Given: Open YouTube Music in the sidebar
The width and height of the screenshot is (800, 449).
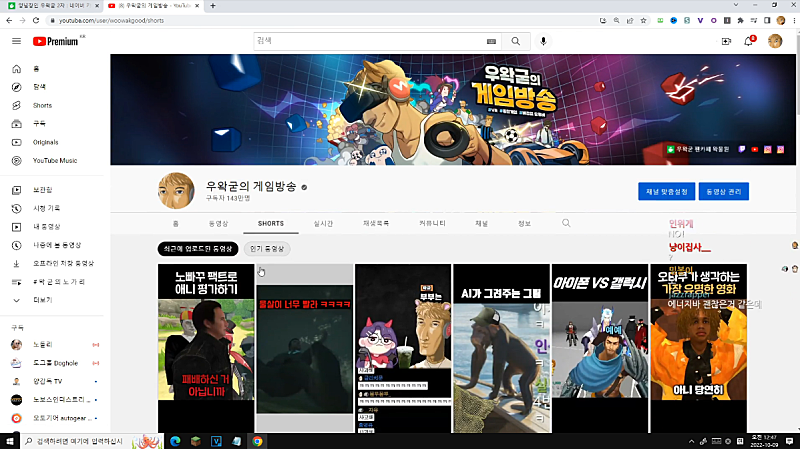Looking at the screenshot, I should click(x=54, y=160).
